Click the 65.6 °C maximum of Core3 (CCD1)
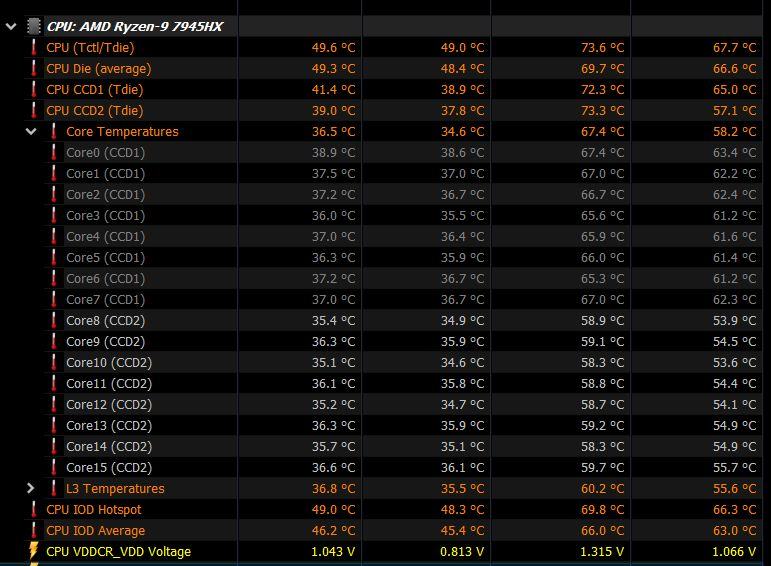 602,215
